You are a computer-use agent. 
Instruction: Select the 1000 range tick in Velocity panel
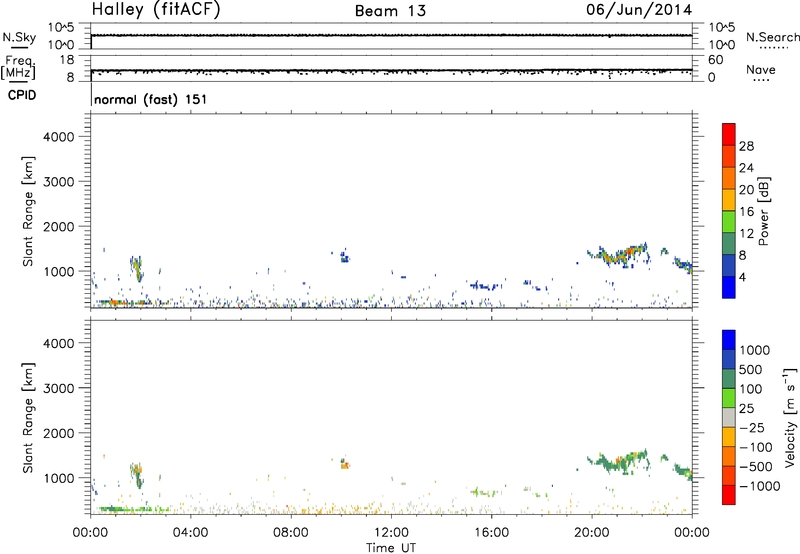pyautogui.click(x=59, y=478)
